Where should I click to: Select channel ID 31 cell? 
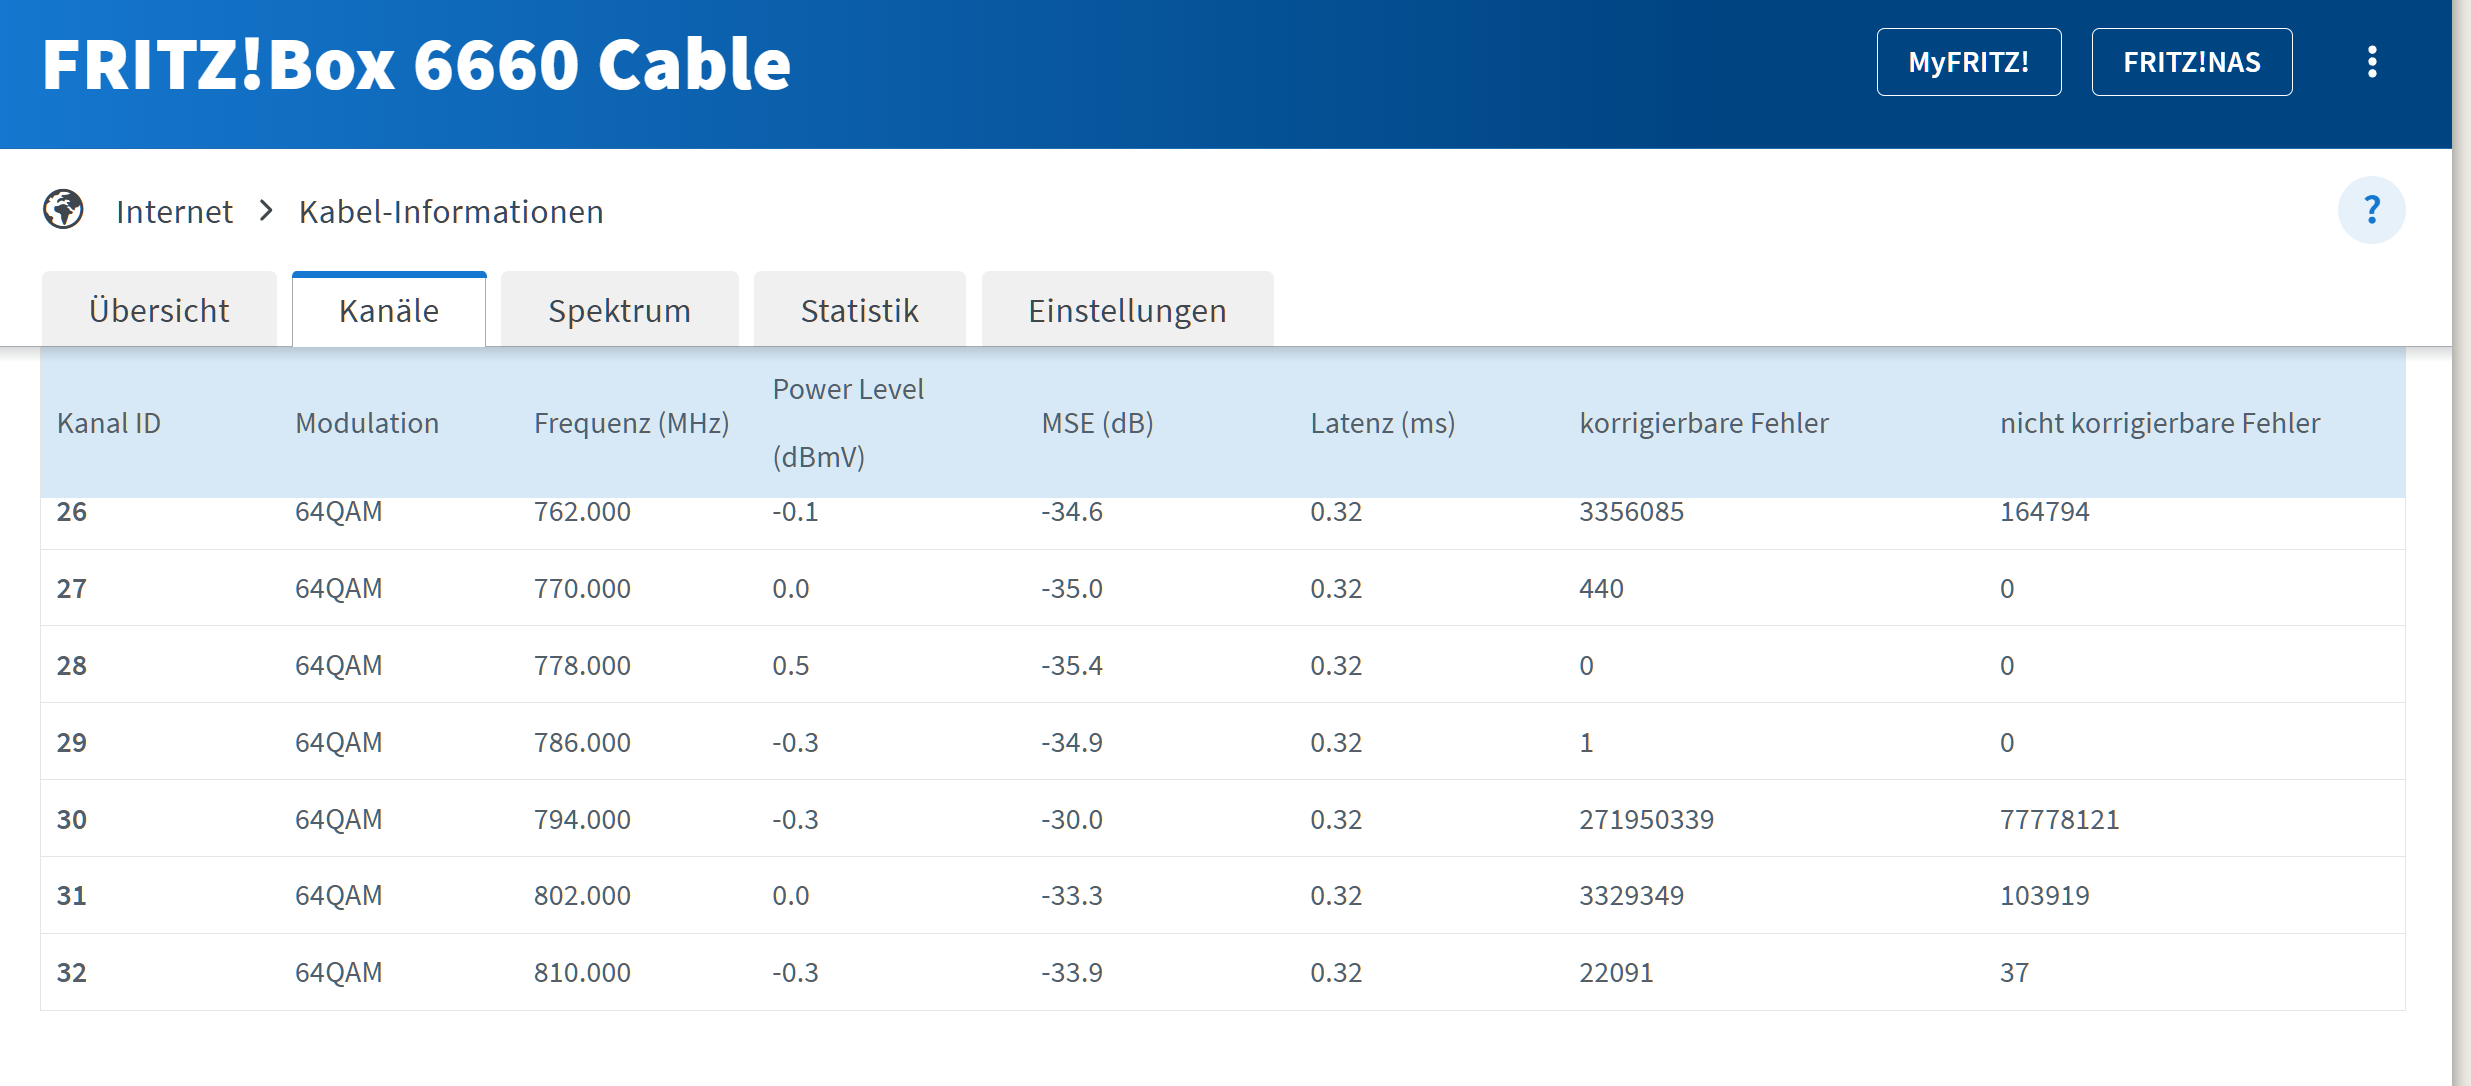(x=72, y=895)
